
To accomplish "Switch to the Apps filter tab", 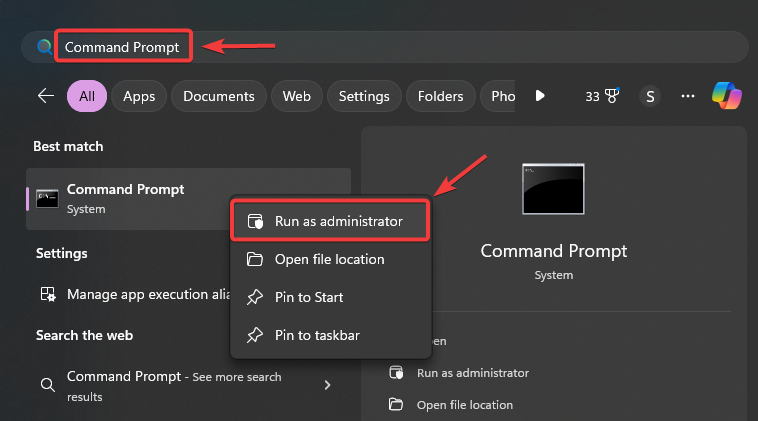I will [139, 96].
